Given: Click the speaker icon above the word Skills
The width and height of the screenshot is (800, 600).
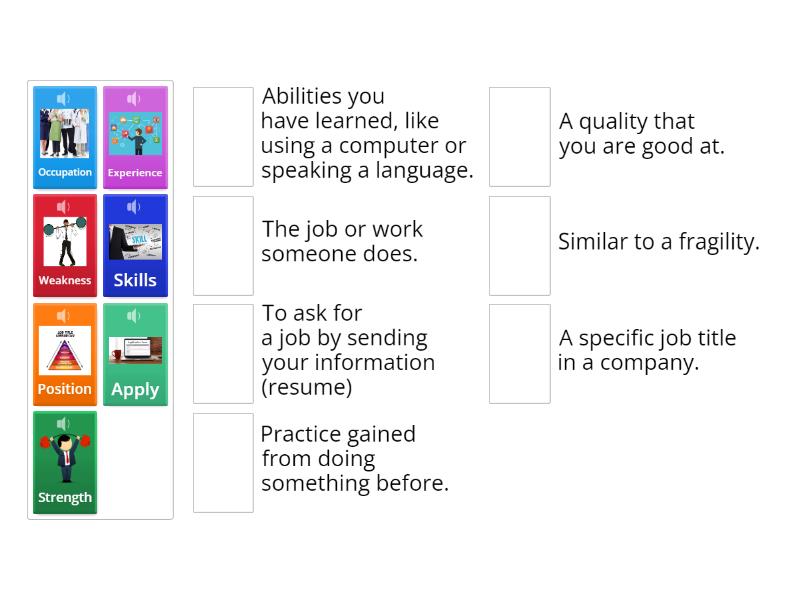Looking at the screenshot, I should (x=135, y=206).
